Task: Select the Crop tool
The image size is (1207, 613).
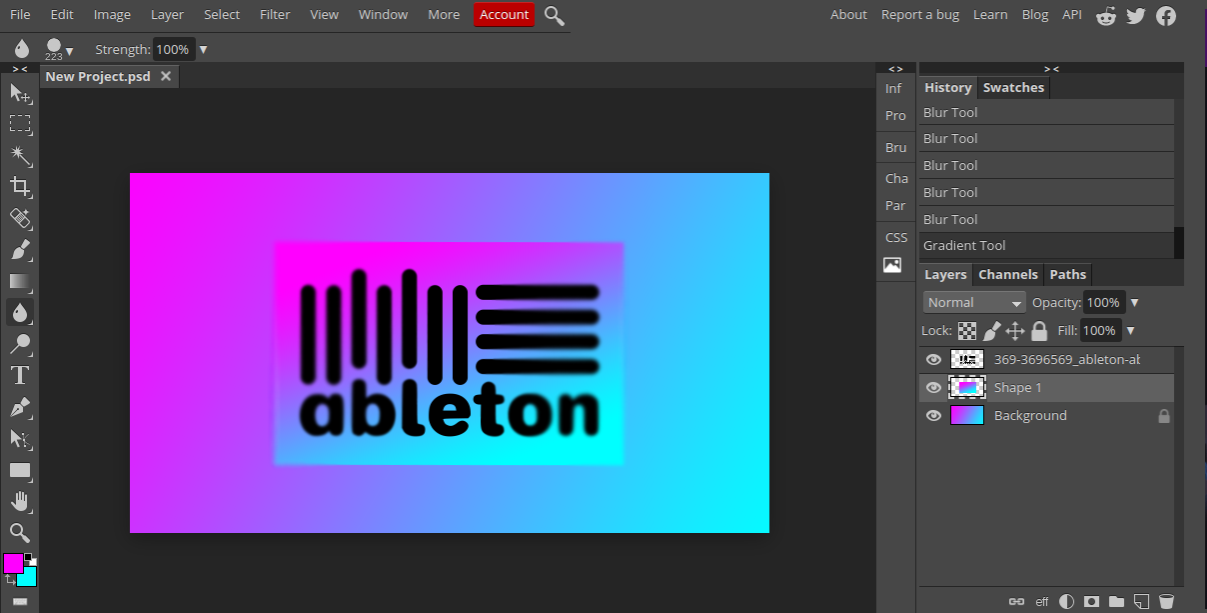Action: [x=19, y=186]
